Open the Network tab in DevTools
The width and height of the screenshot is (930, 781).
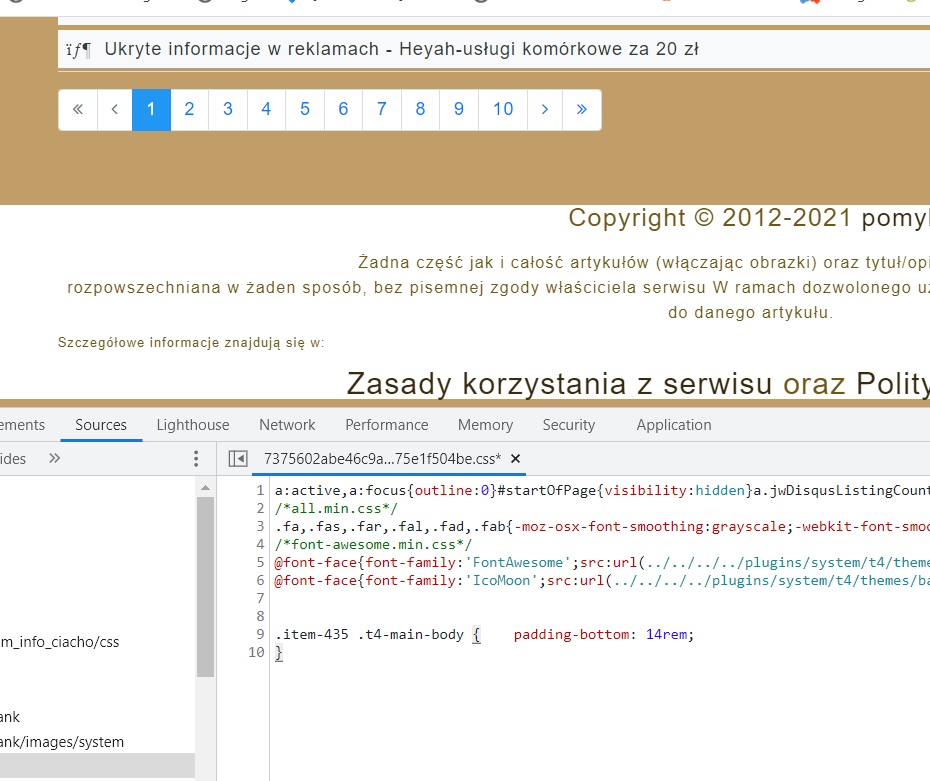(287, 425)
